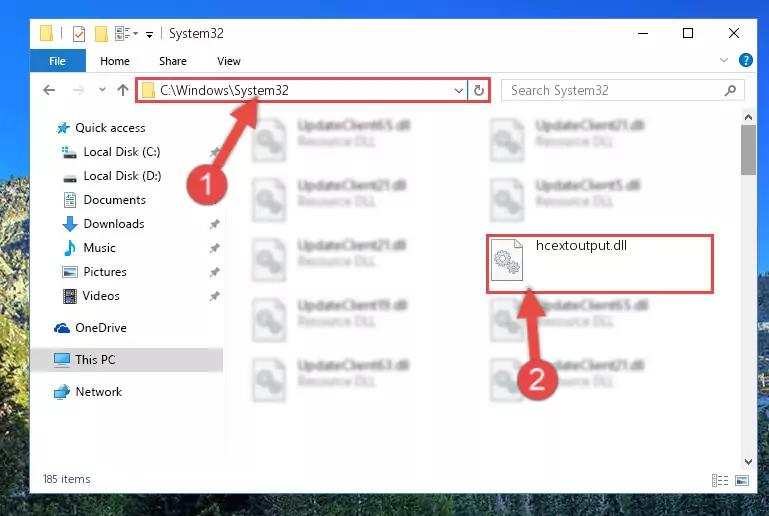Click the New Folder icon in quick access toolbar
769x516 pixels.
point(101,34)
